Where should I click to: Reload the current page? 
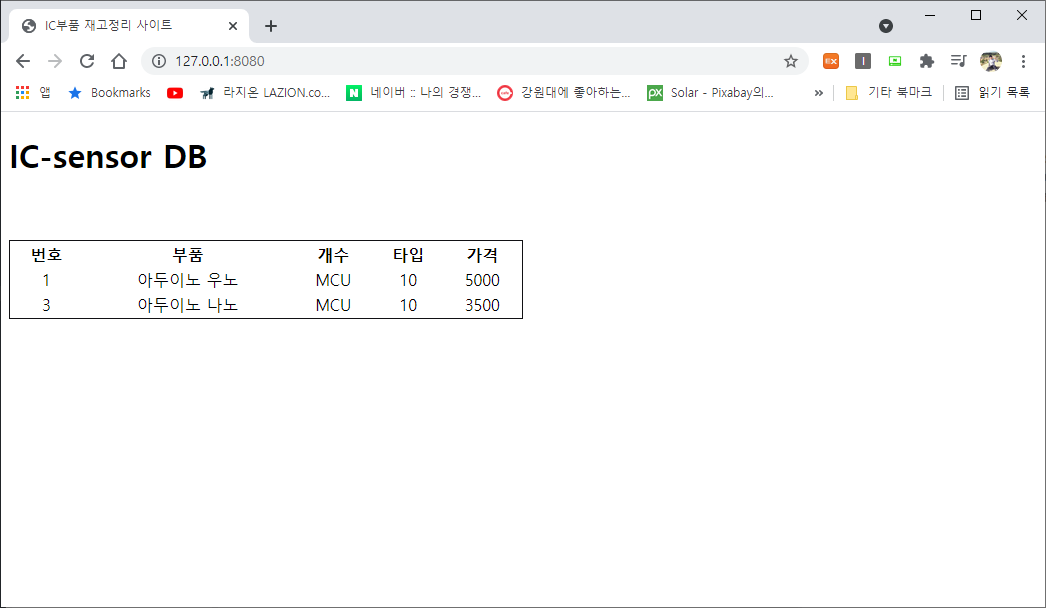point(87,61)
